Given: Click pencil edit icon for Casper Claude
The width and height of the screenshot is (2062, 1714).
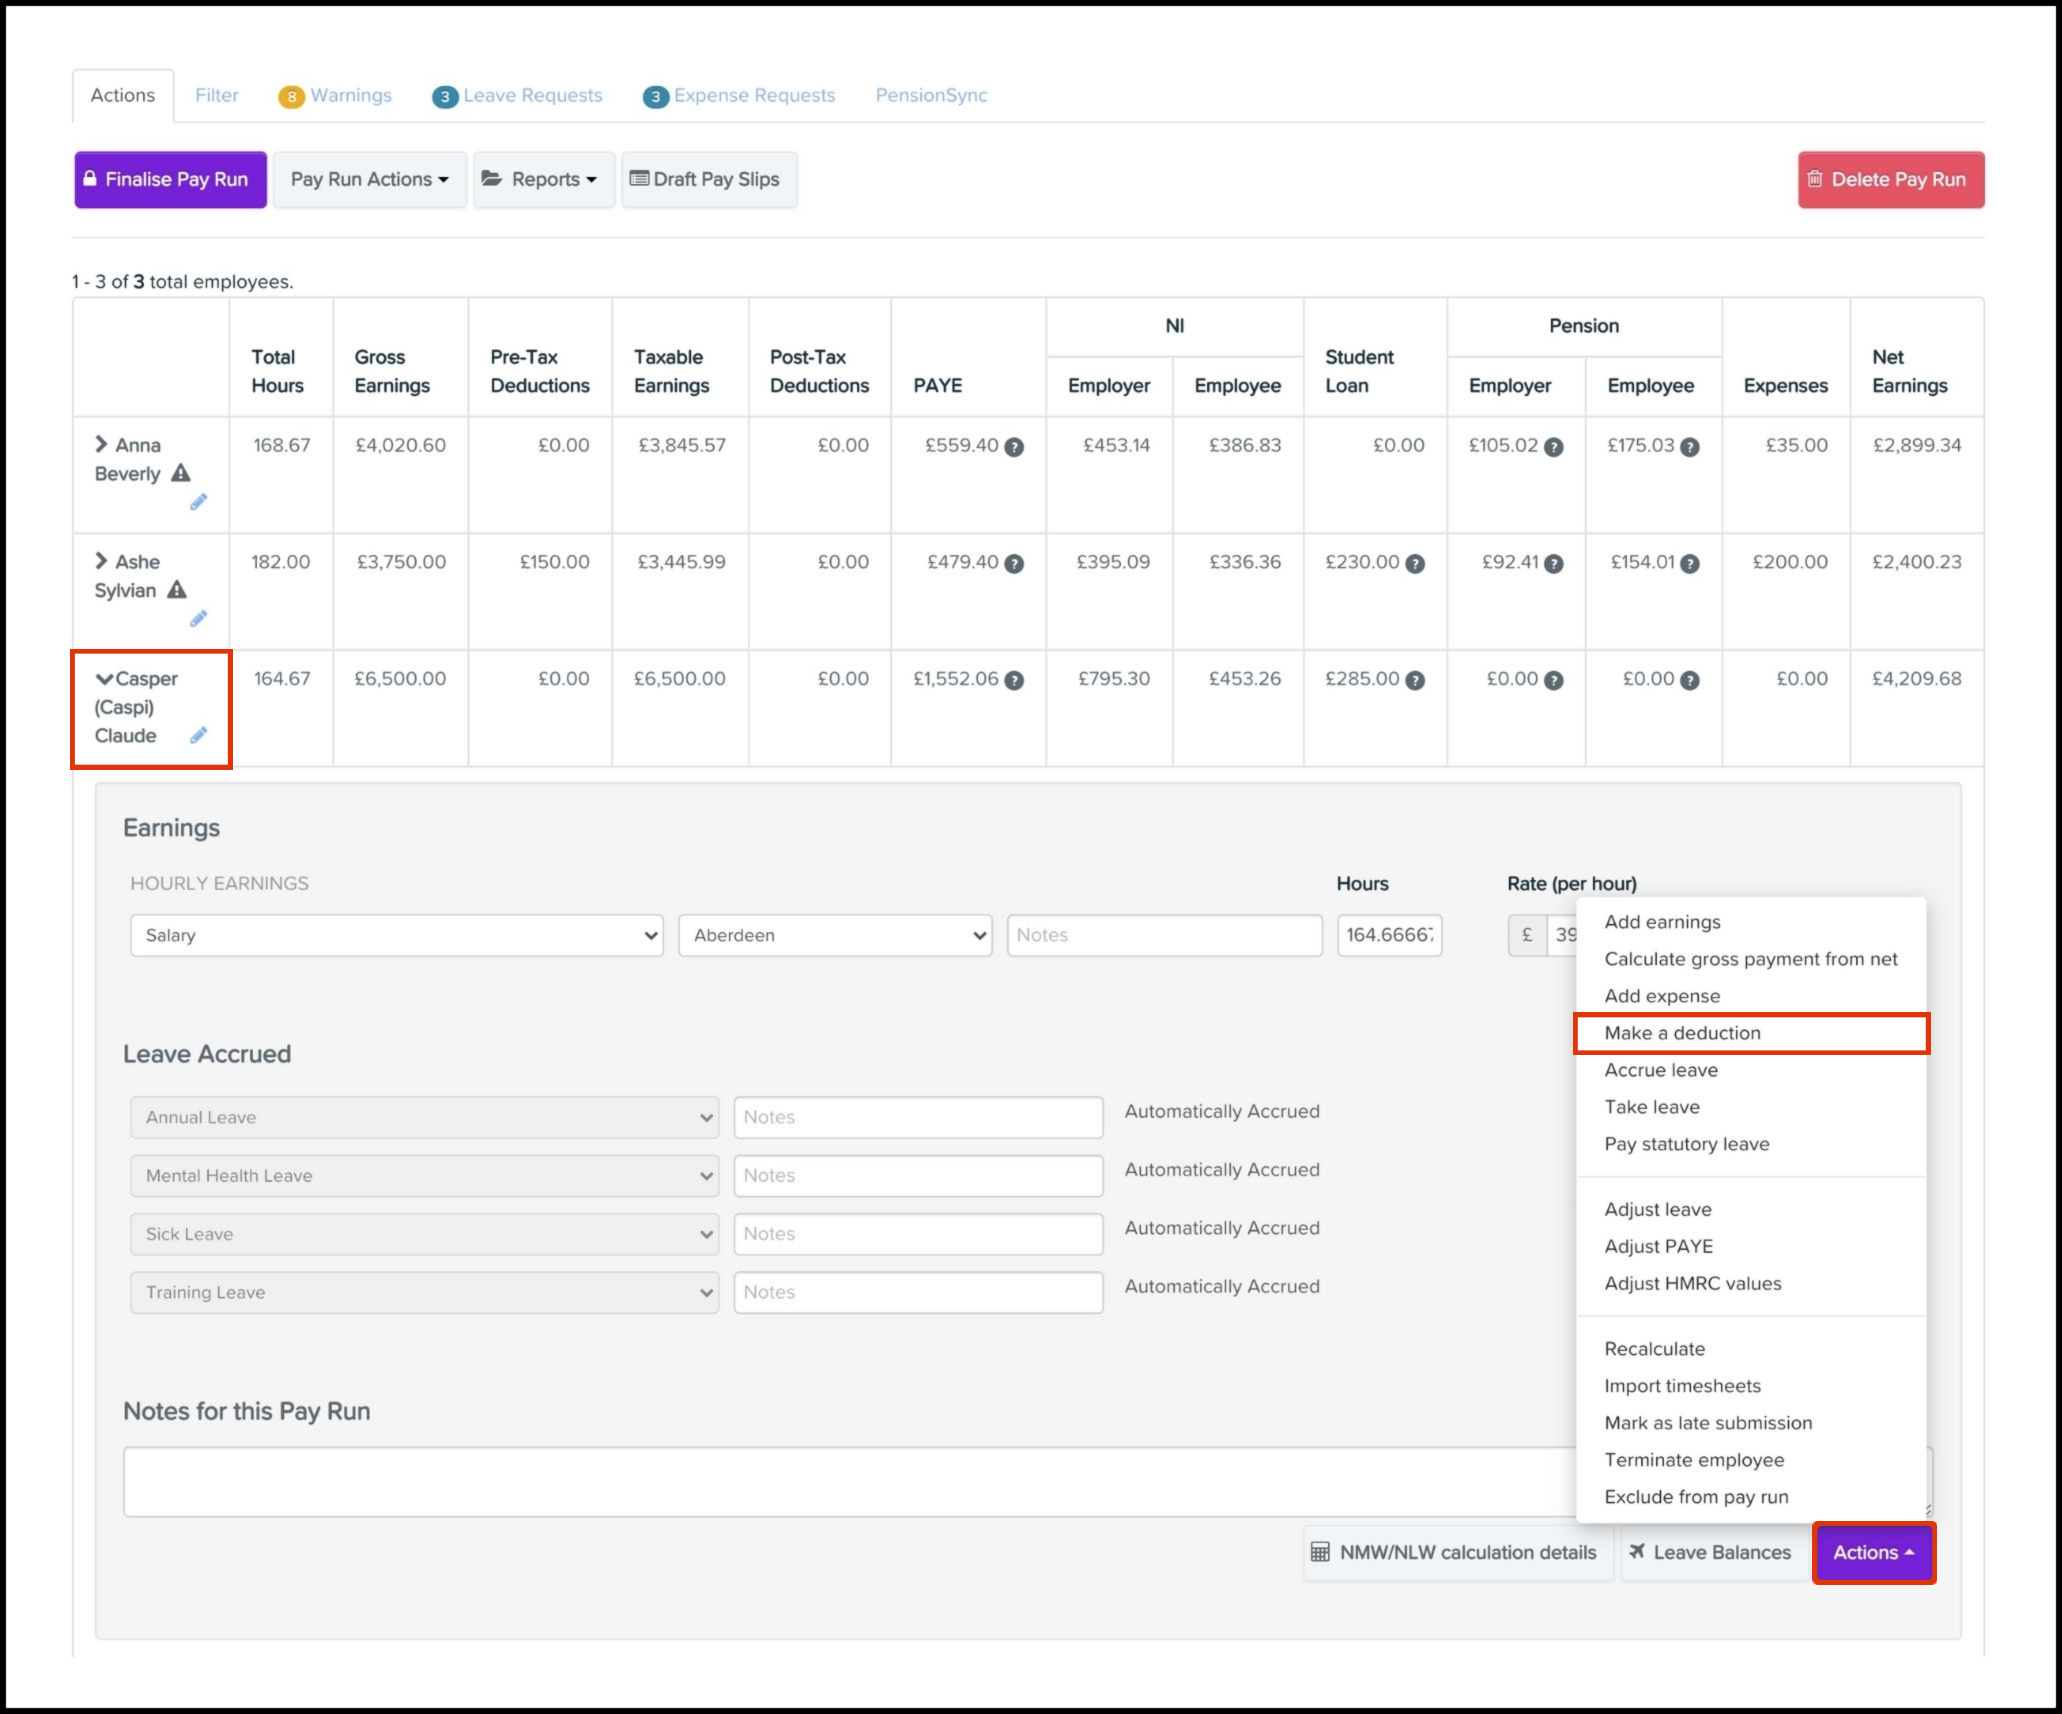Looking at the screenshot, I should pyautogui.click(x=198, y=736).
